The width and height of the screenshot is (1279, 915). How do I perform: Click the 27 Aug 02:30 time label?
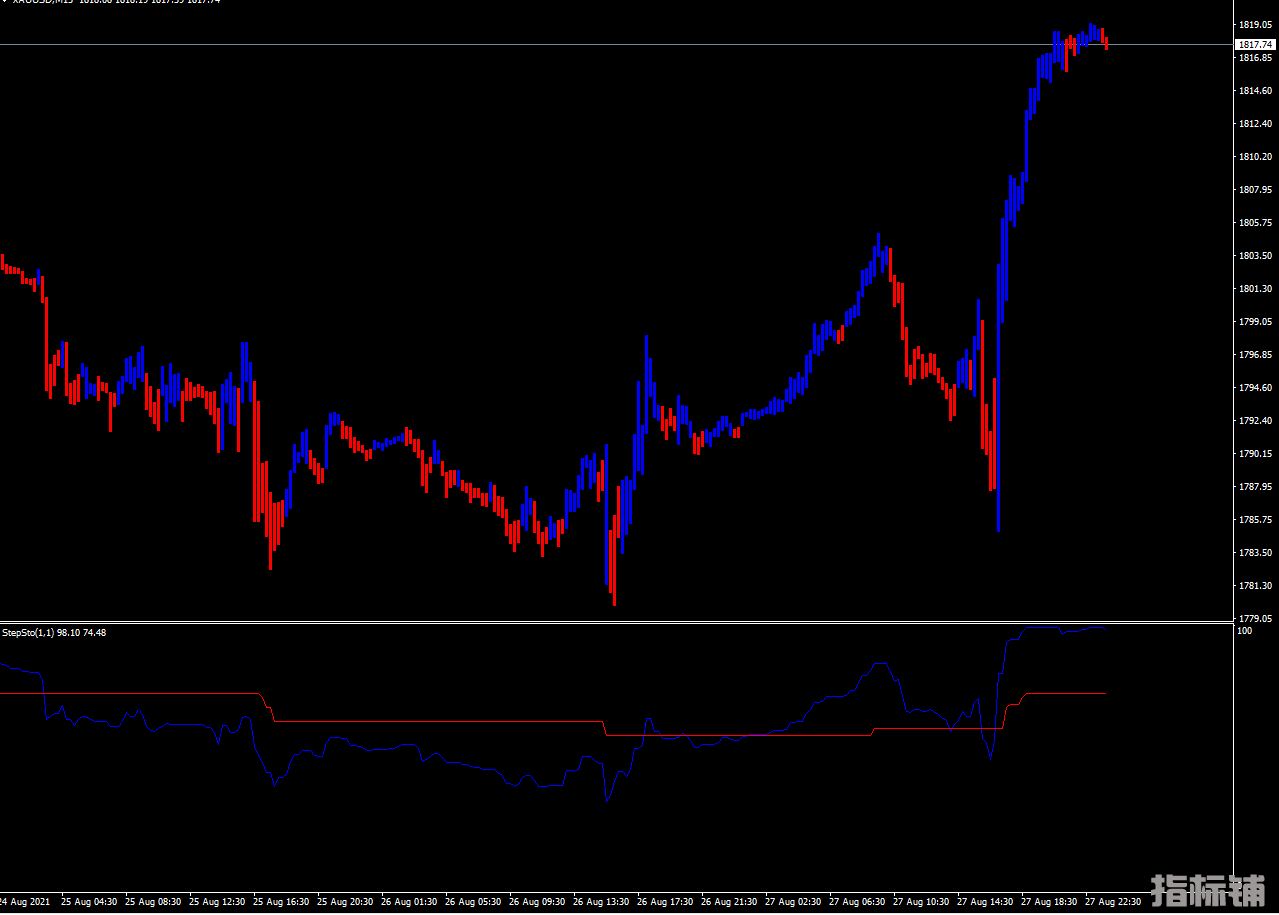pyautogui.click(x=793, y=902)
